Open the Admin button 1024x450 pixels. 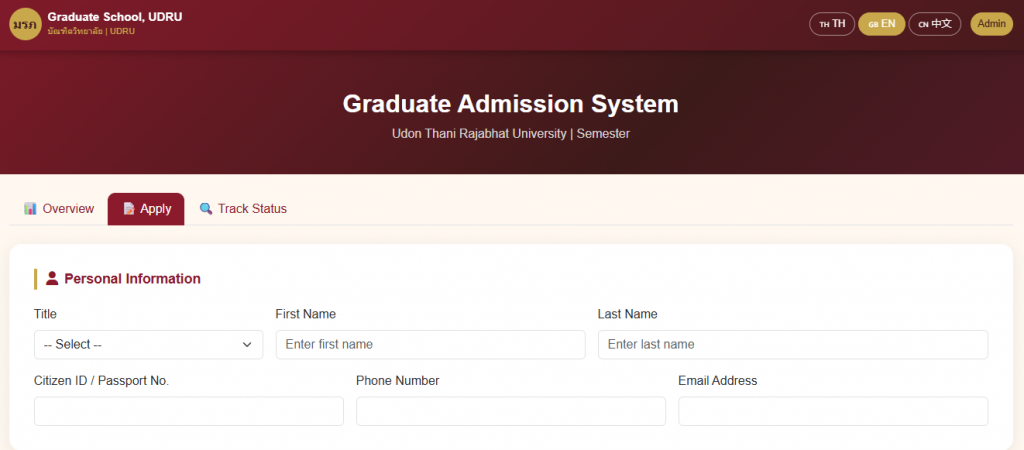coord(991,23)
